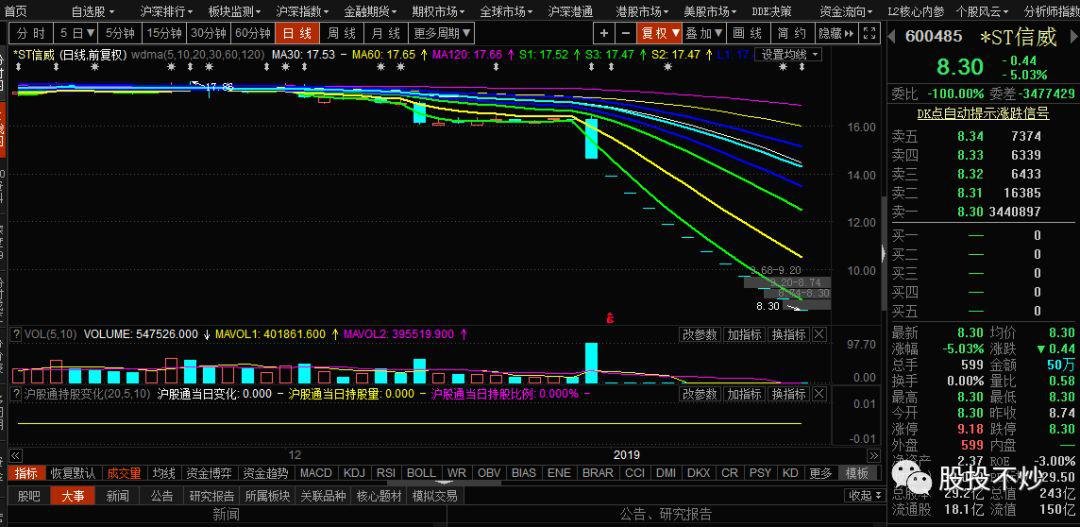The height and width of the screenshot is (527, 1080).
Task: Zoom out chart with minus button
Action: click(x=625, y=32)
